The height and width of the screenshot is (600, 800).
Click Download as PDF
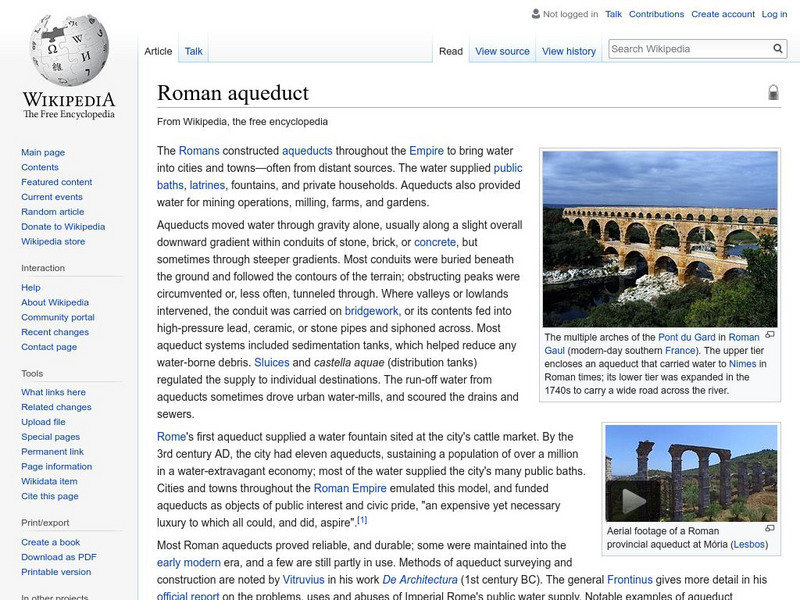(59, 557)
